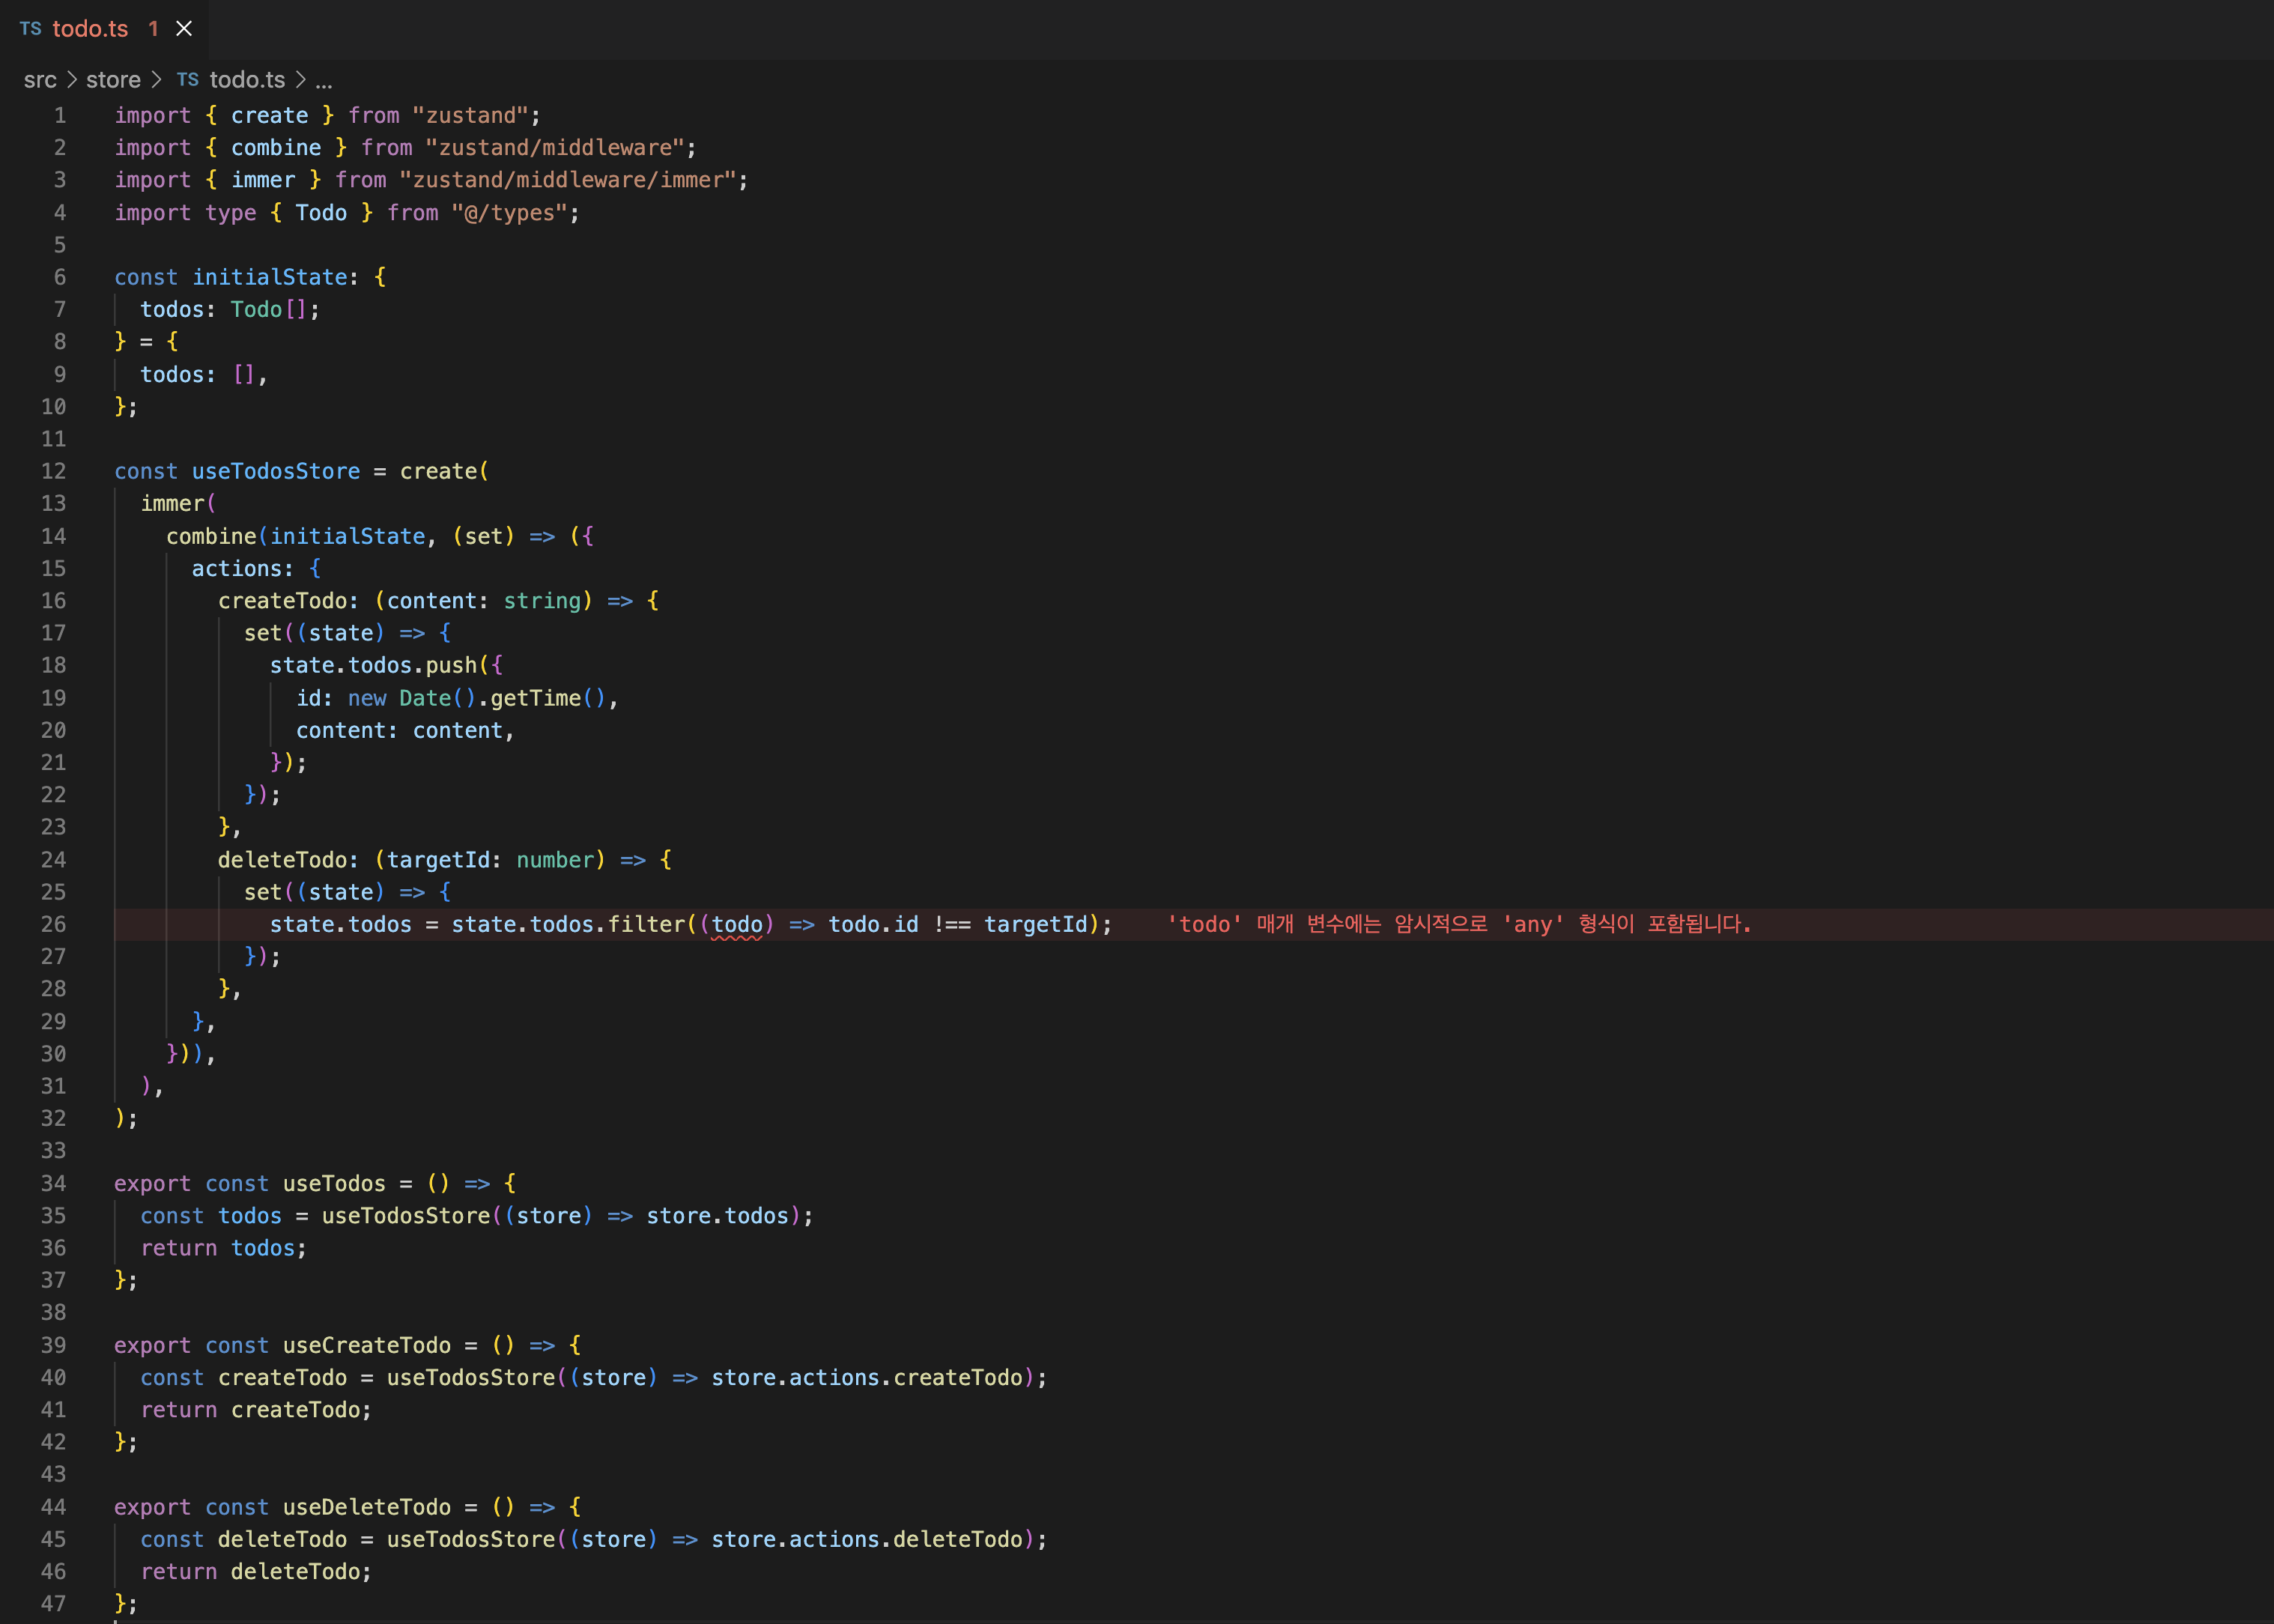Click the chevron after src in breadcrumb
Image resolution: width=2274 pixels, height=1624 pixels.
(x=72, y=80)
